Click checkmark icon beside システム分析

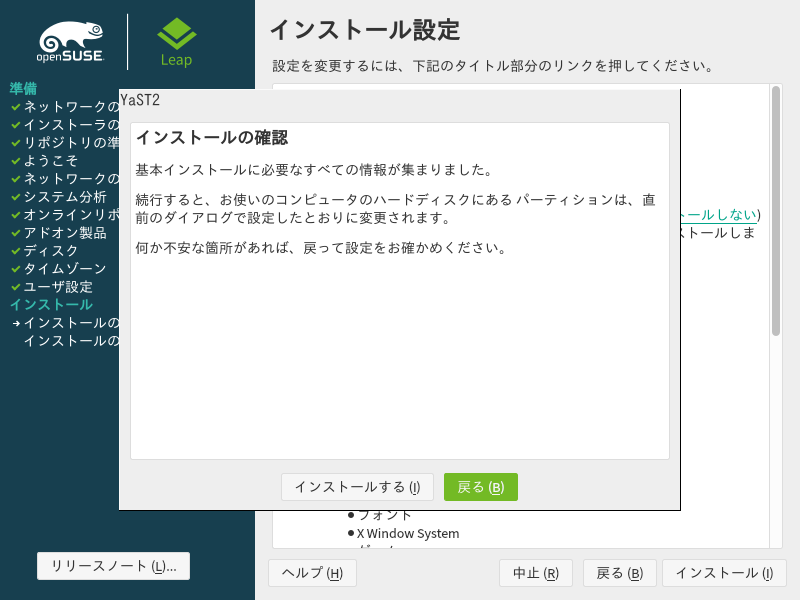click(x=16, y=197)
